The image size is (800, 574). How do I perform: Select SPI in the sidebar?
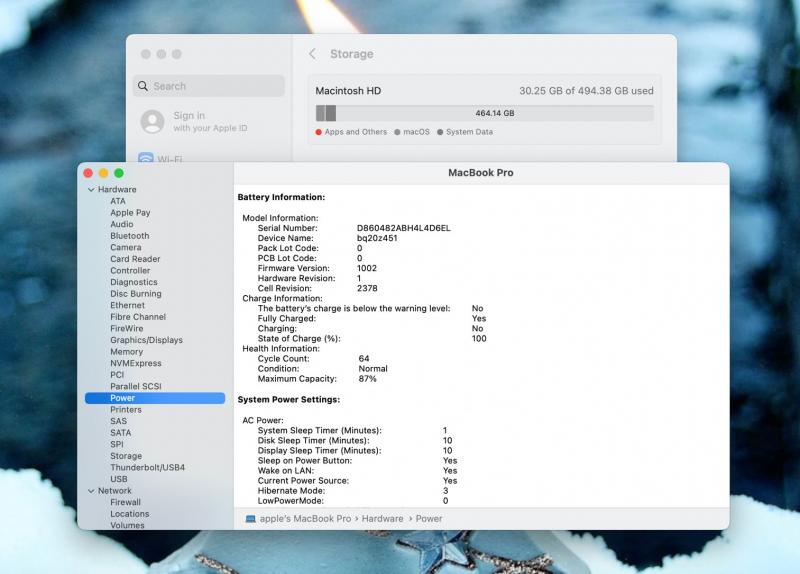[x=117, y=444]
